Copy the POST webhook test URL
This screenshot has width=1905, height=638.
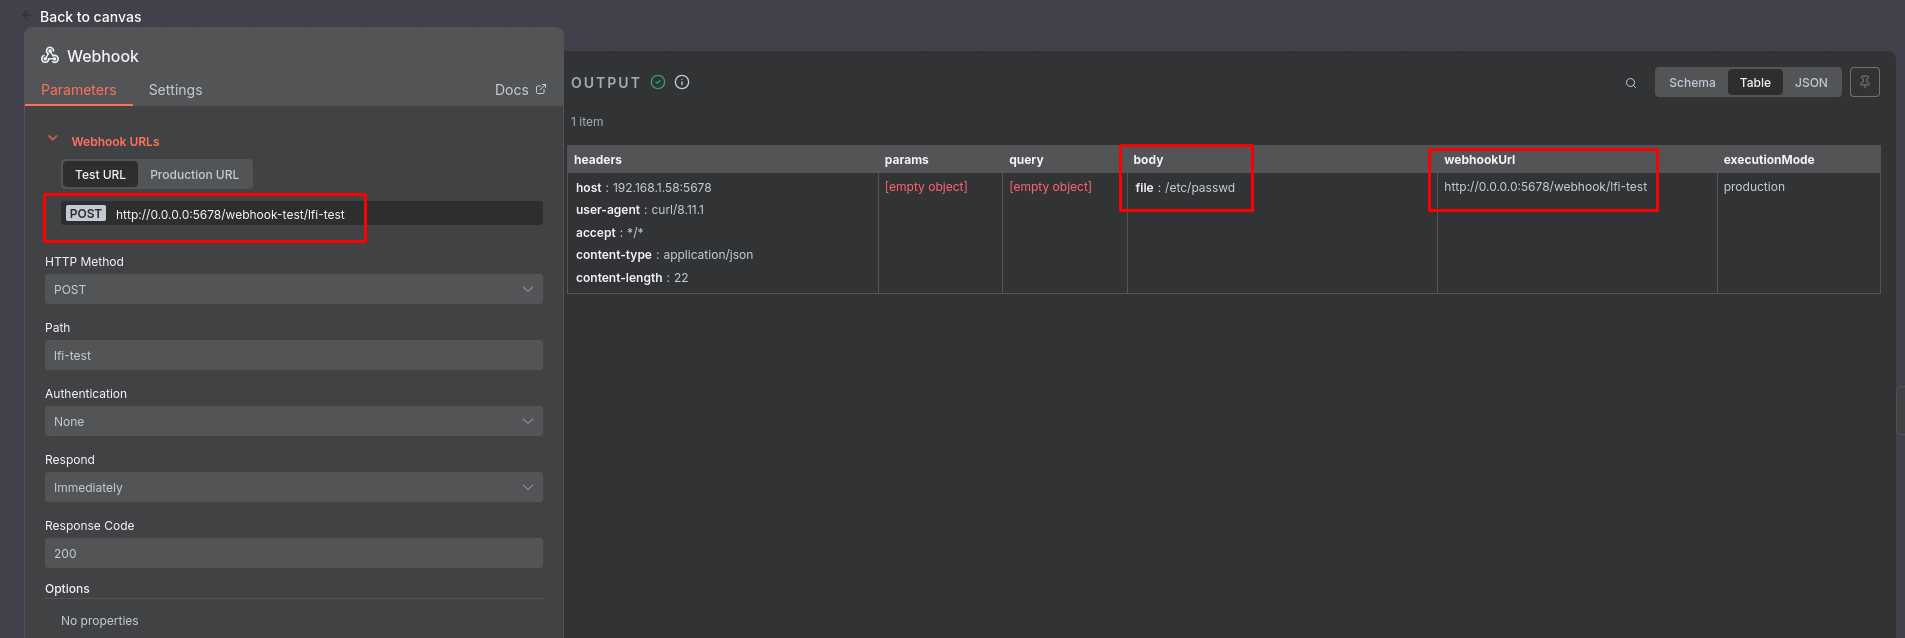[230, 214]
